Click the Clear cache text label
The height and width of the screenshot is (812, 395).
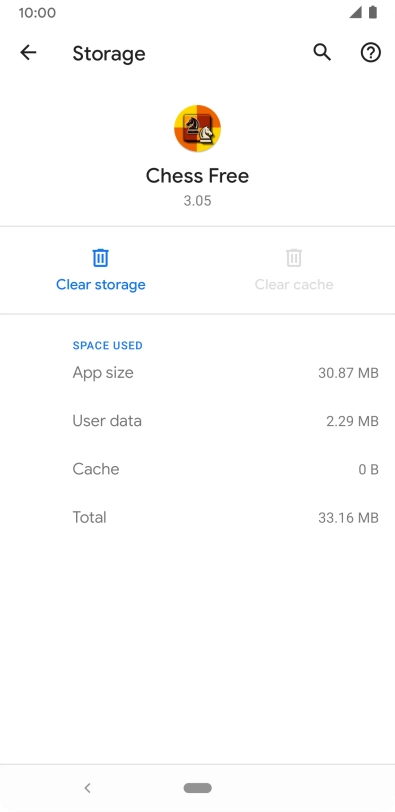(294, 284)
